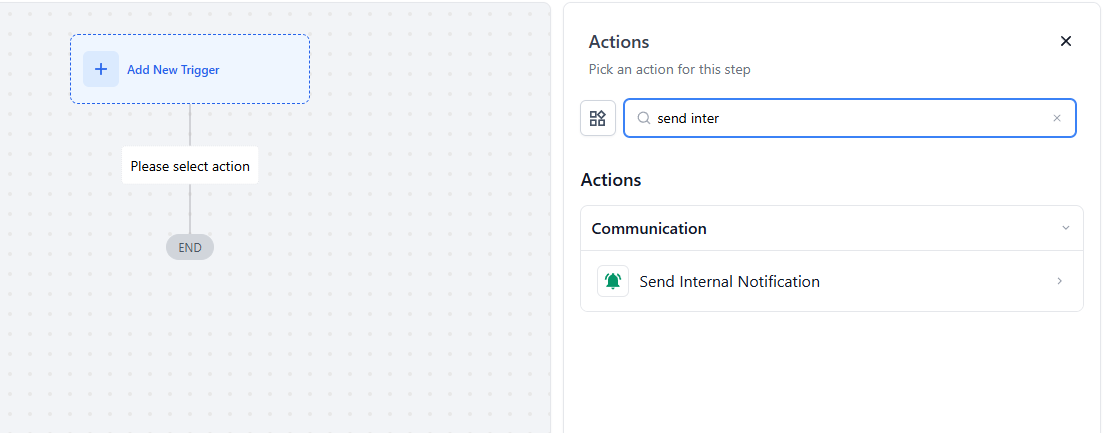1113x433 pixels.
Task: Click the Add New Trigger link text
Action: tap(173, 70)
